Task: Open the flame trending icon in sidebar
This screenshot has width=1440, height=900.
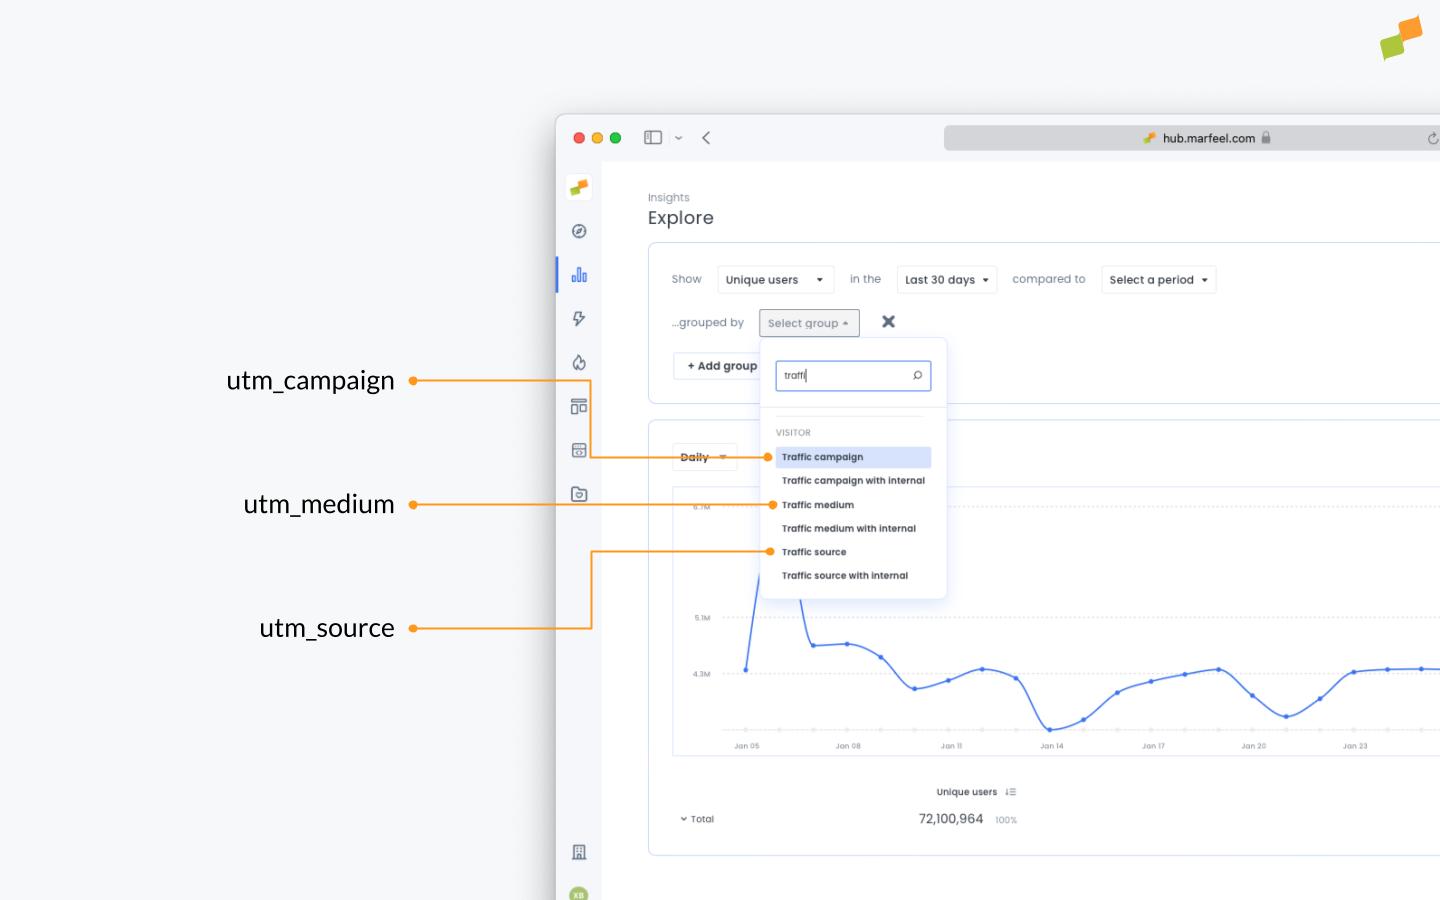Action: point(579,362)
